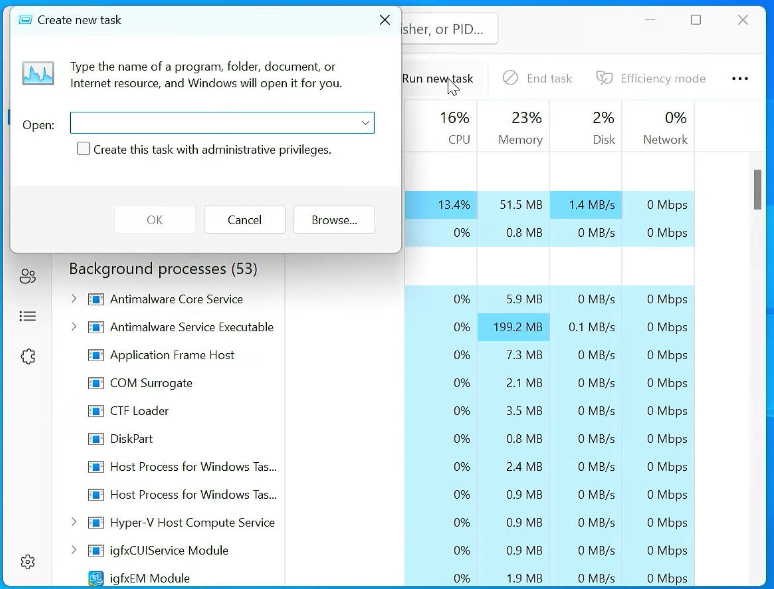774x589 pixels.
Task: Sort by CPU column header
Action: 441,126
